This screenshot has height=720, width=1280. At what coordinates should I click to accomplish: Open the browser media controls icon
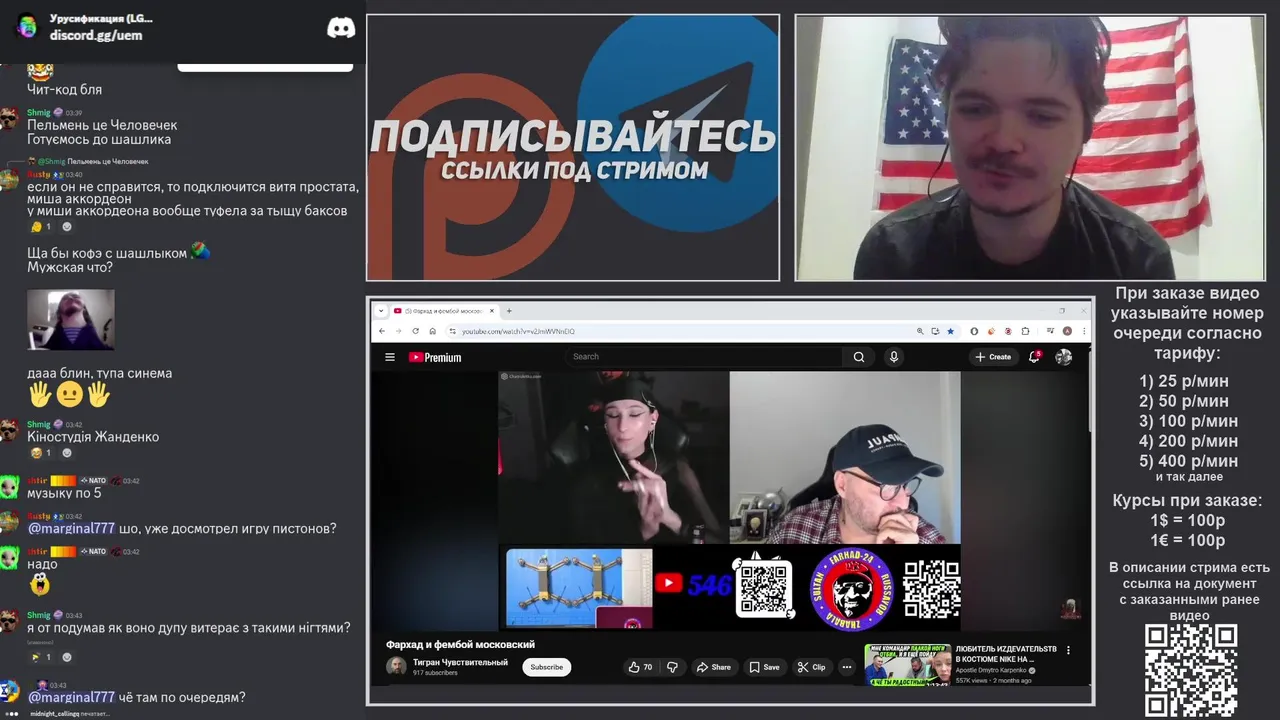pyautogui.click(x=1050, y=331)
